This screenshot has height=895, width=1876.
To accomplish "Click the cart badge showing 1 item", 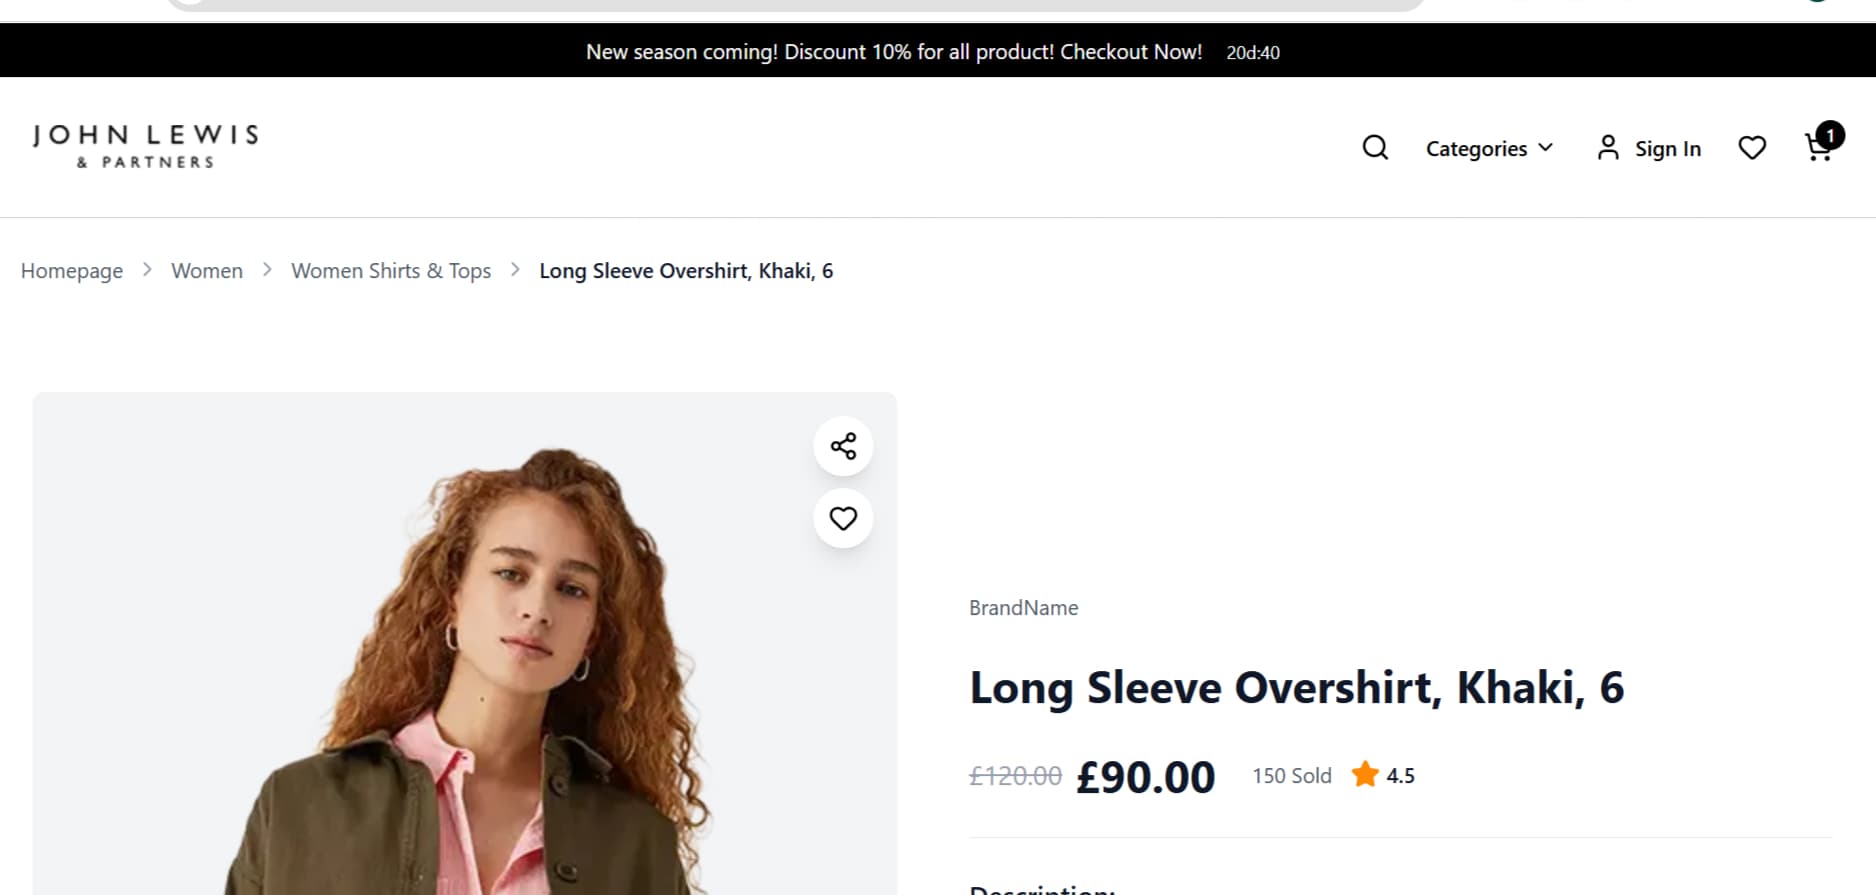I will 1830,134.
